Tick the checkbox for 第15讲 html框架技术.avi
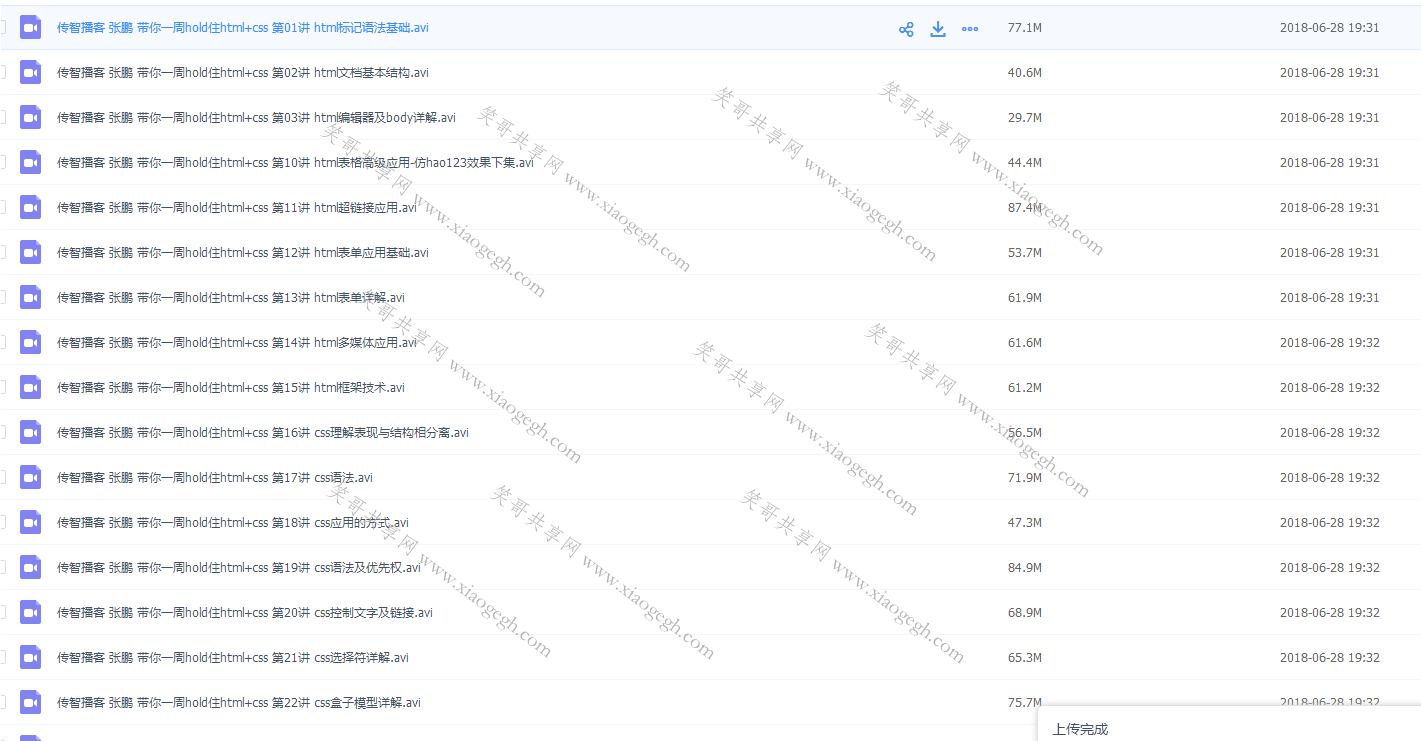Image resolution: width=1421 pixels, height=741 pixels. (x=2, y=388)
